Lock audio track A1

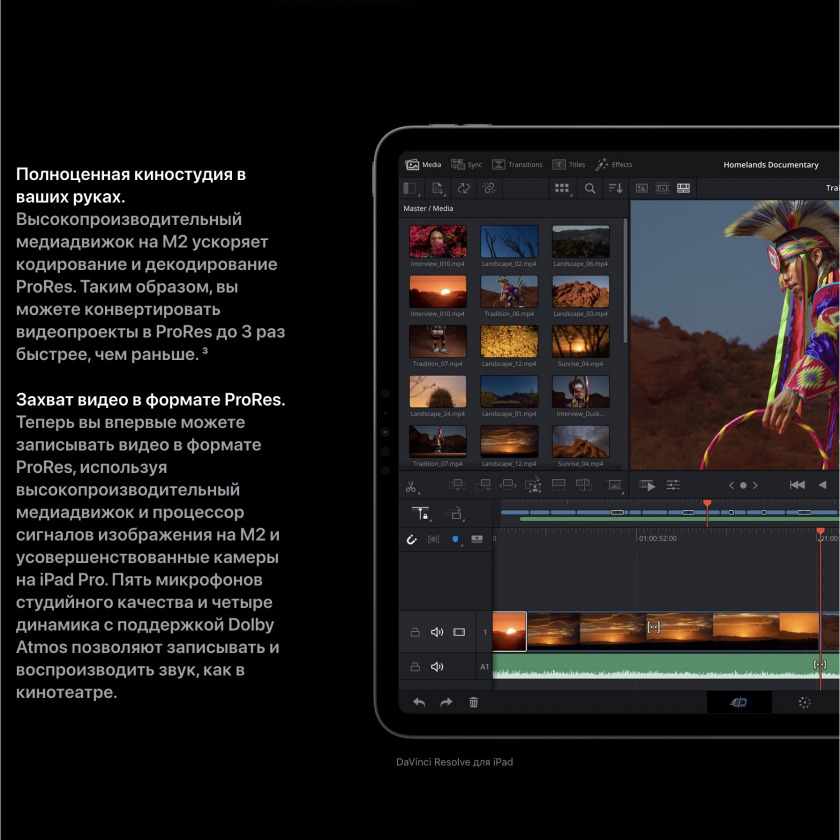coord(415,666)
